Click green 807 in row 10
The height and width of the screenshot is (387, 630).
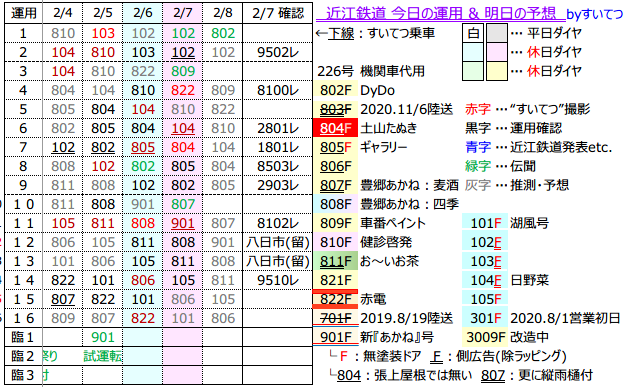pyautogui.click(x=183, y=205)
